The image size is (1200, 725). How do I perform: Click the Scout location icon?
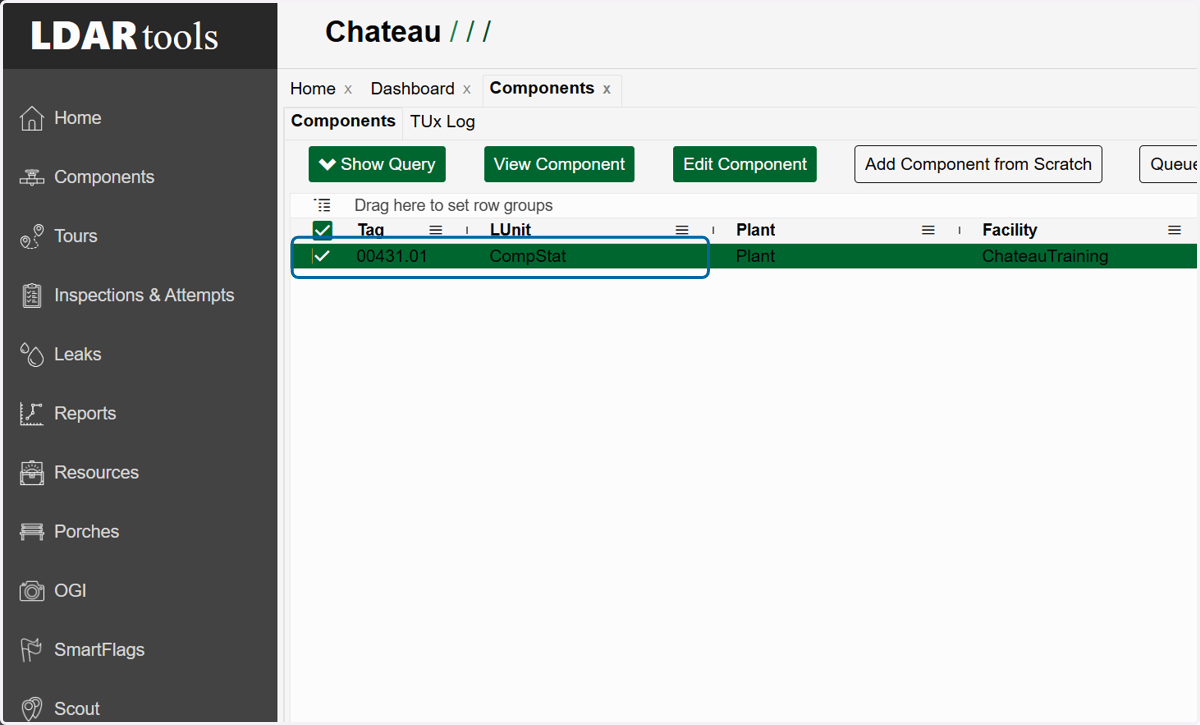32,708
